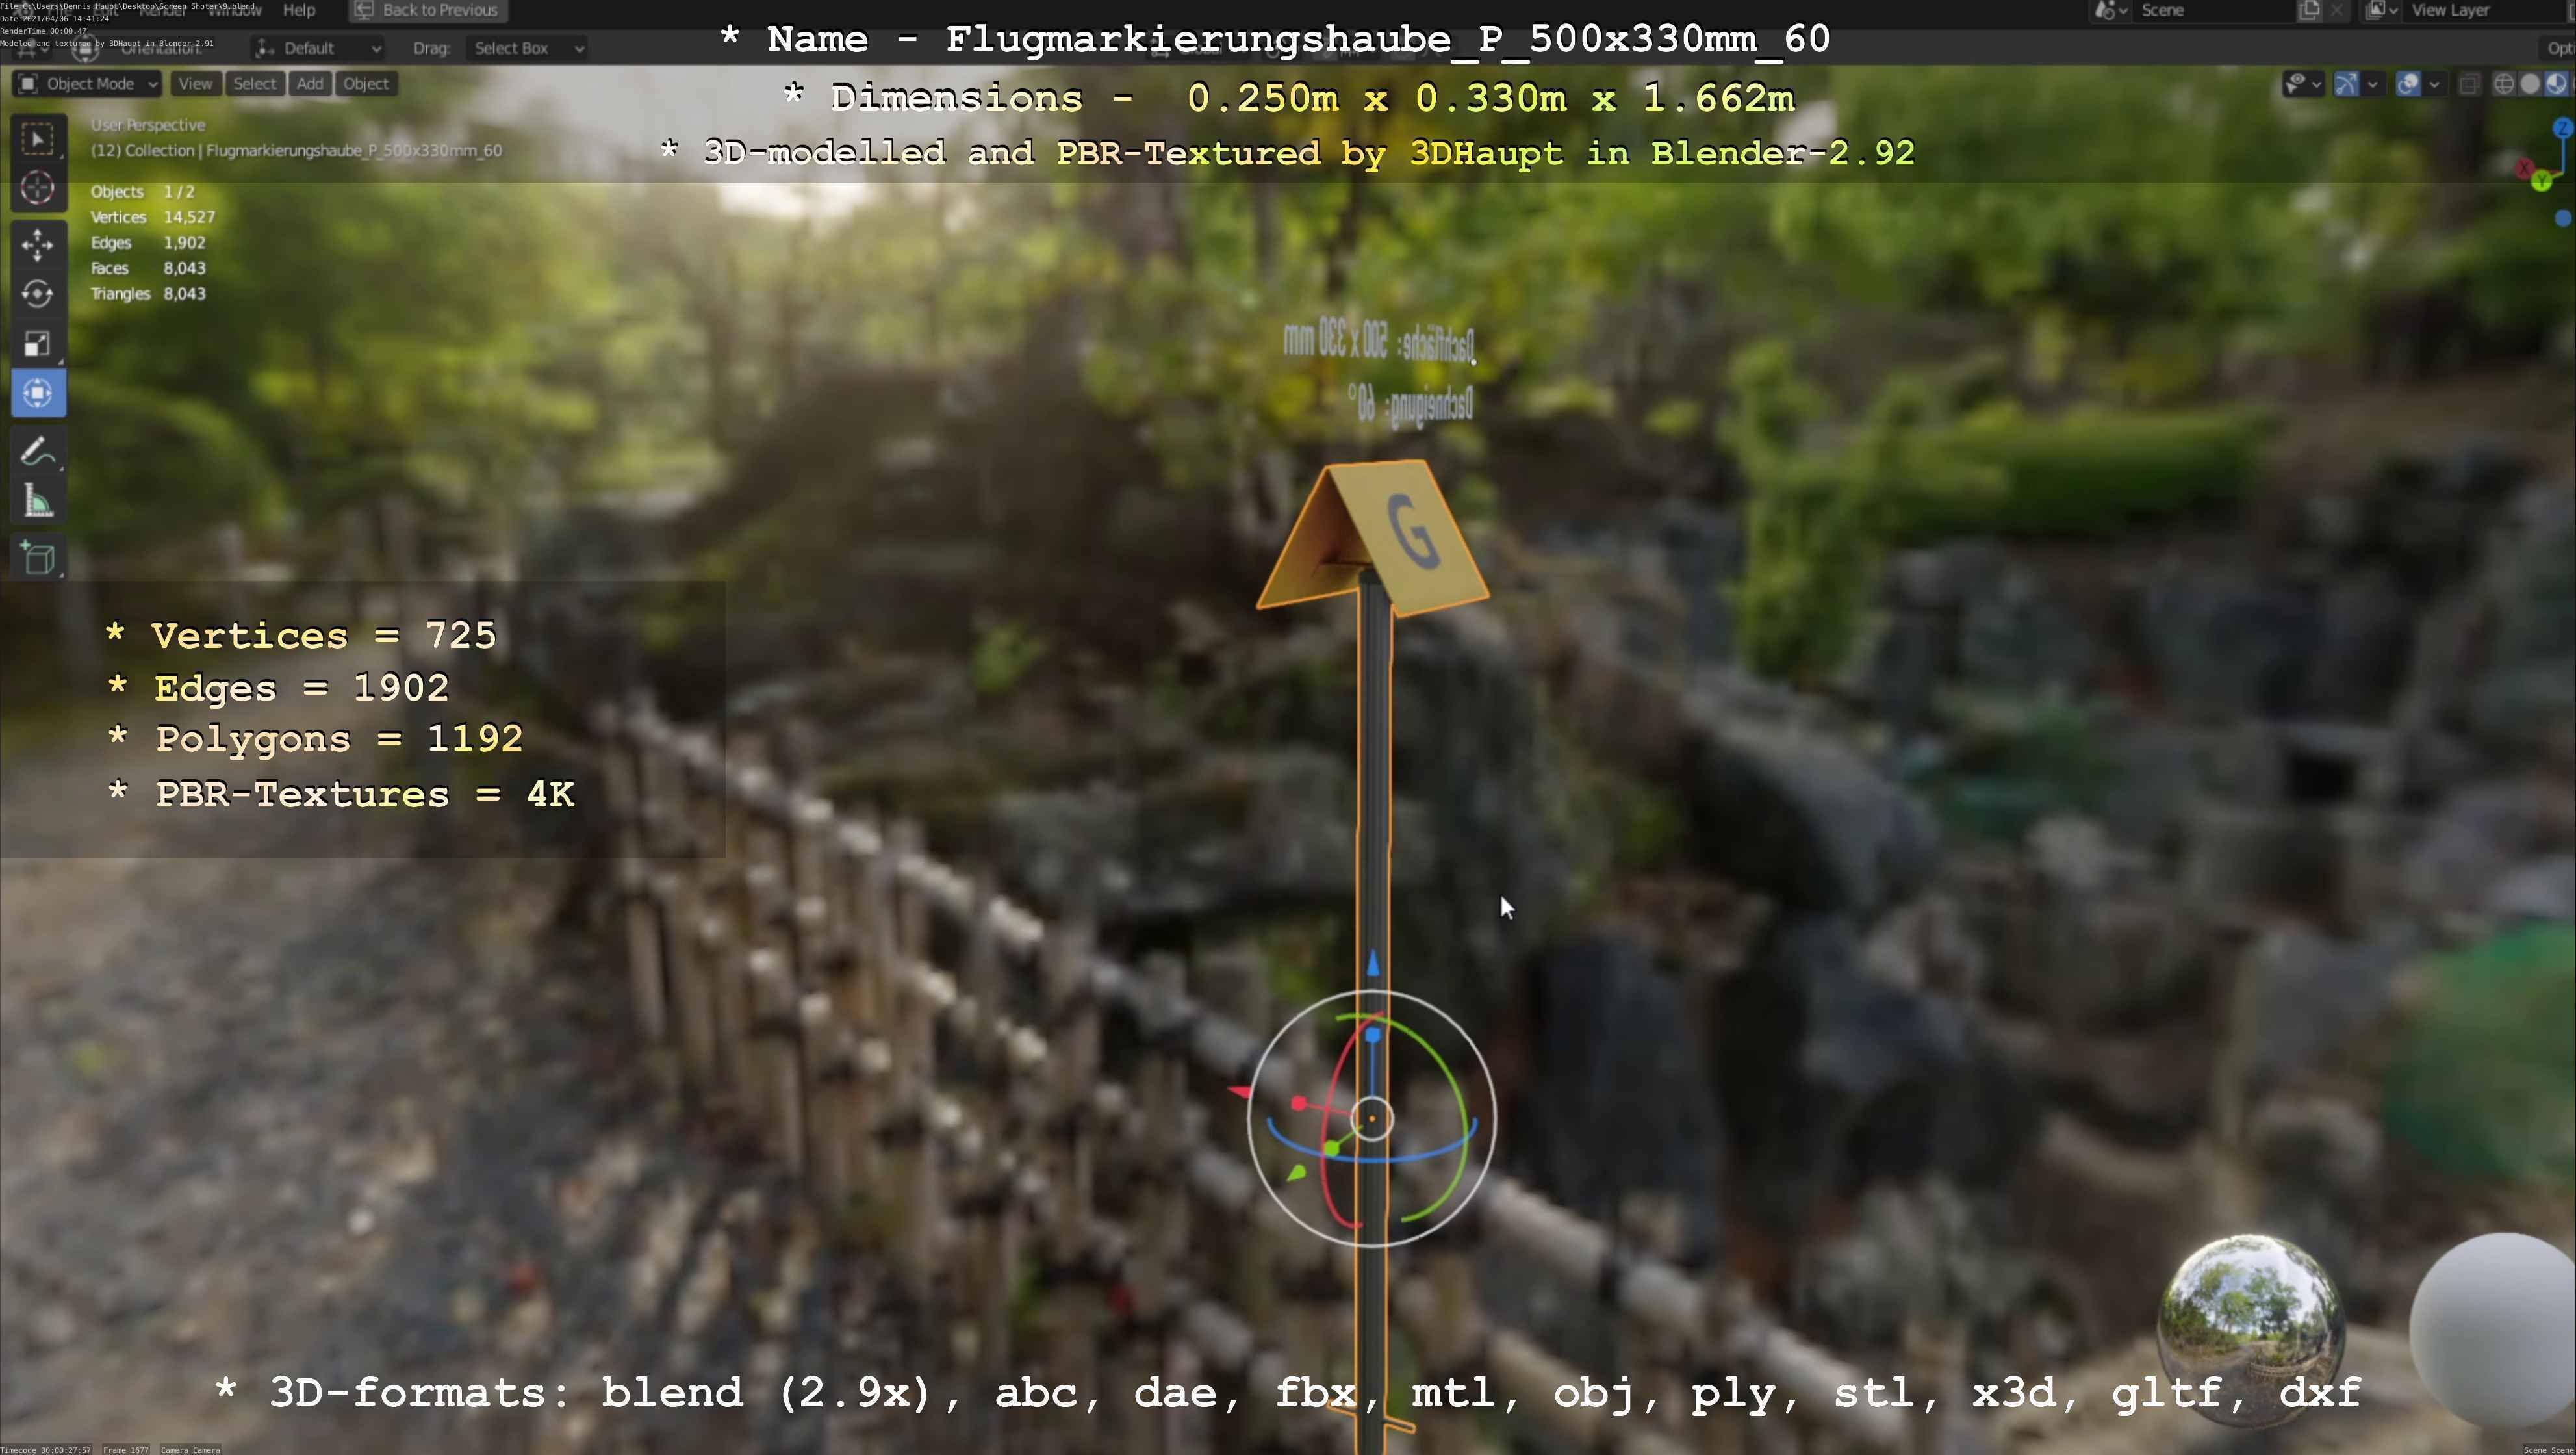Toggle viewport overlays button
This screenshot has width=2576, height=1455.
click(2408, 84)
